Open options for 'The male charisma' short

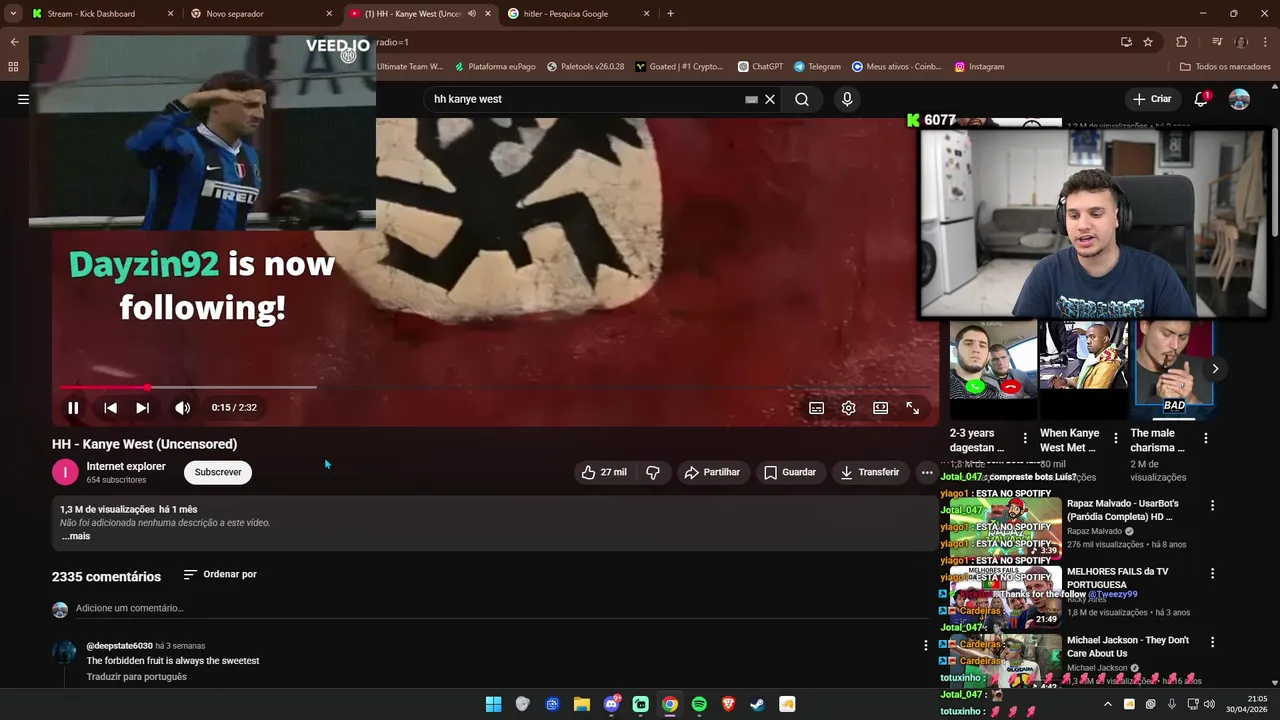1206,438
